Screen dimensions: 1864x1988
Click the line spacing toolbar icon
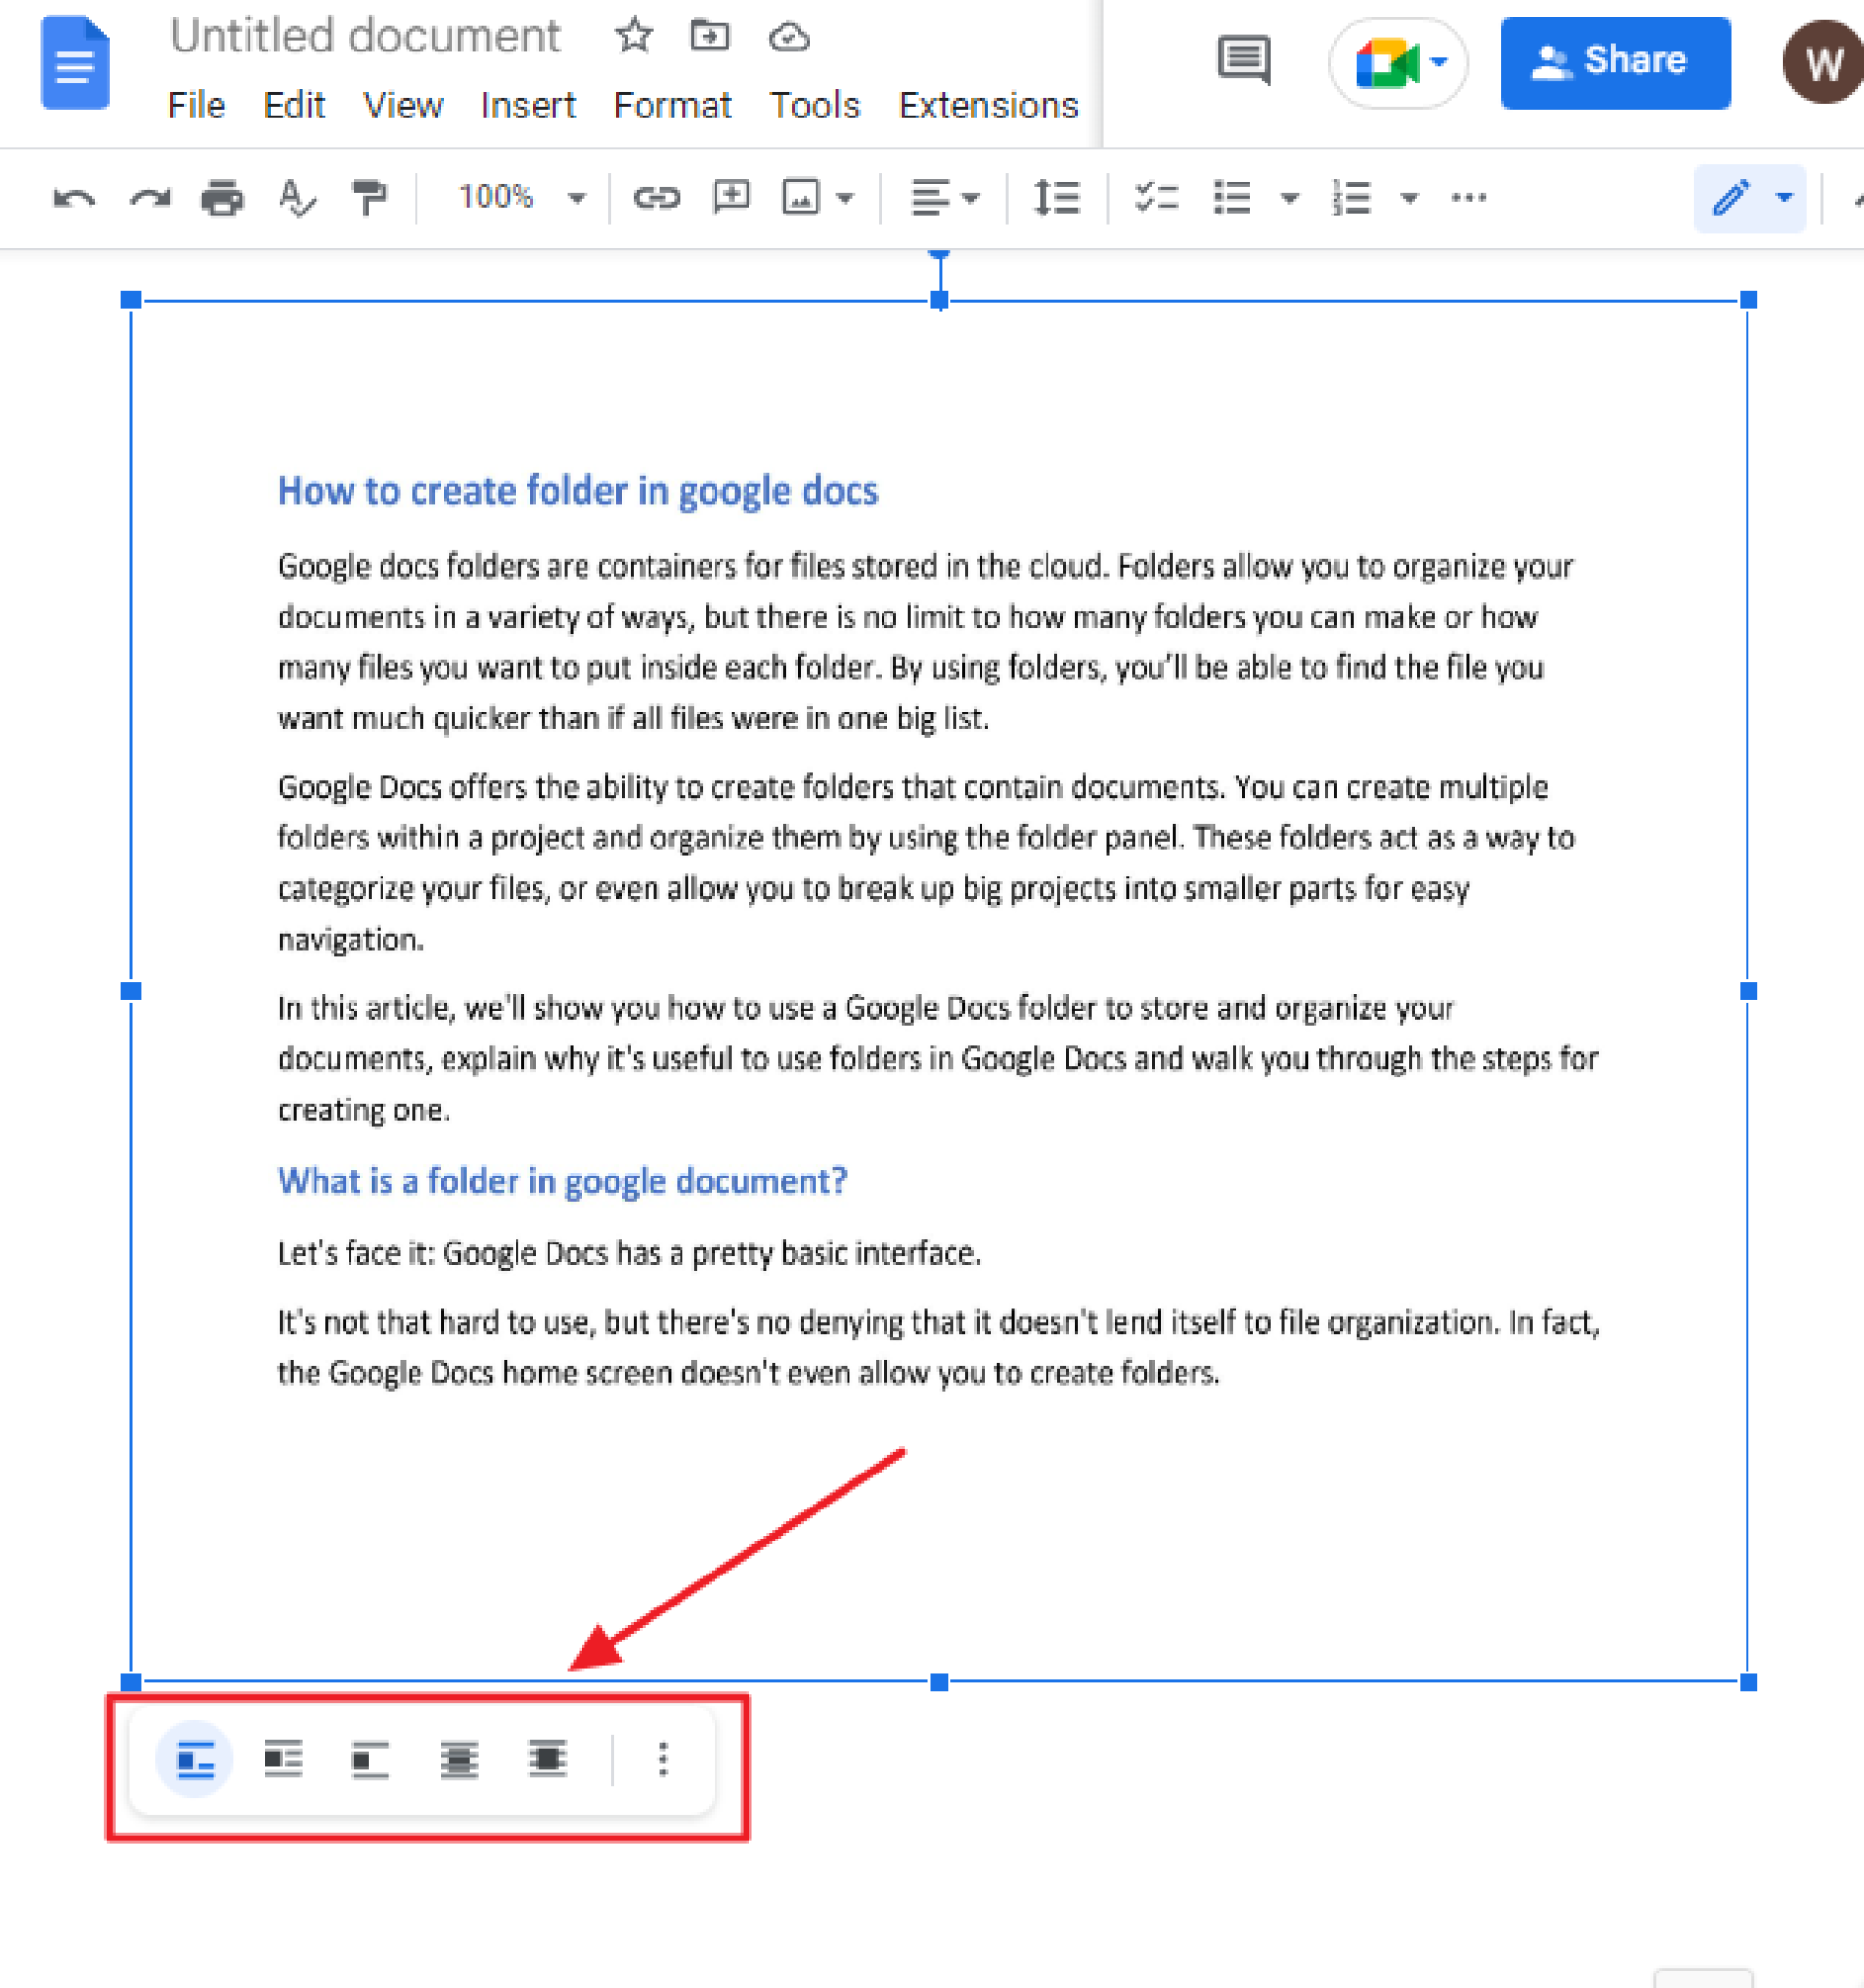click(1051, 196)
